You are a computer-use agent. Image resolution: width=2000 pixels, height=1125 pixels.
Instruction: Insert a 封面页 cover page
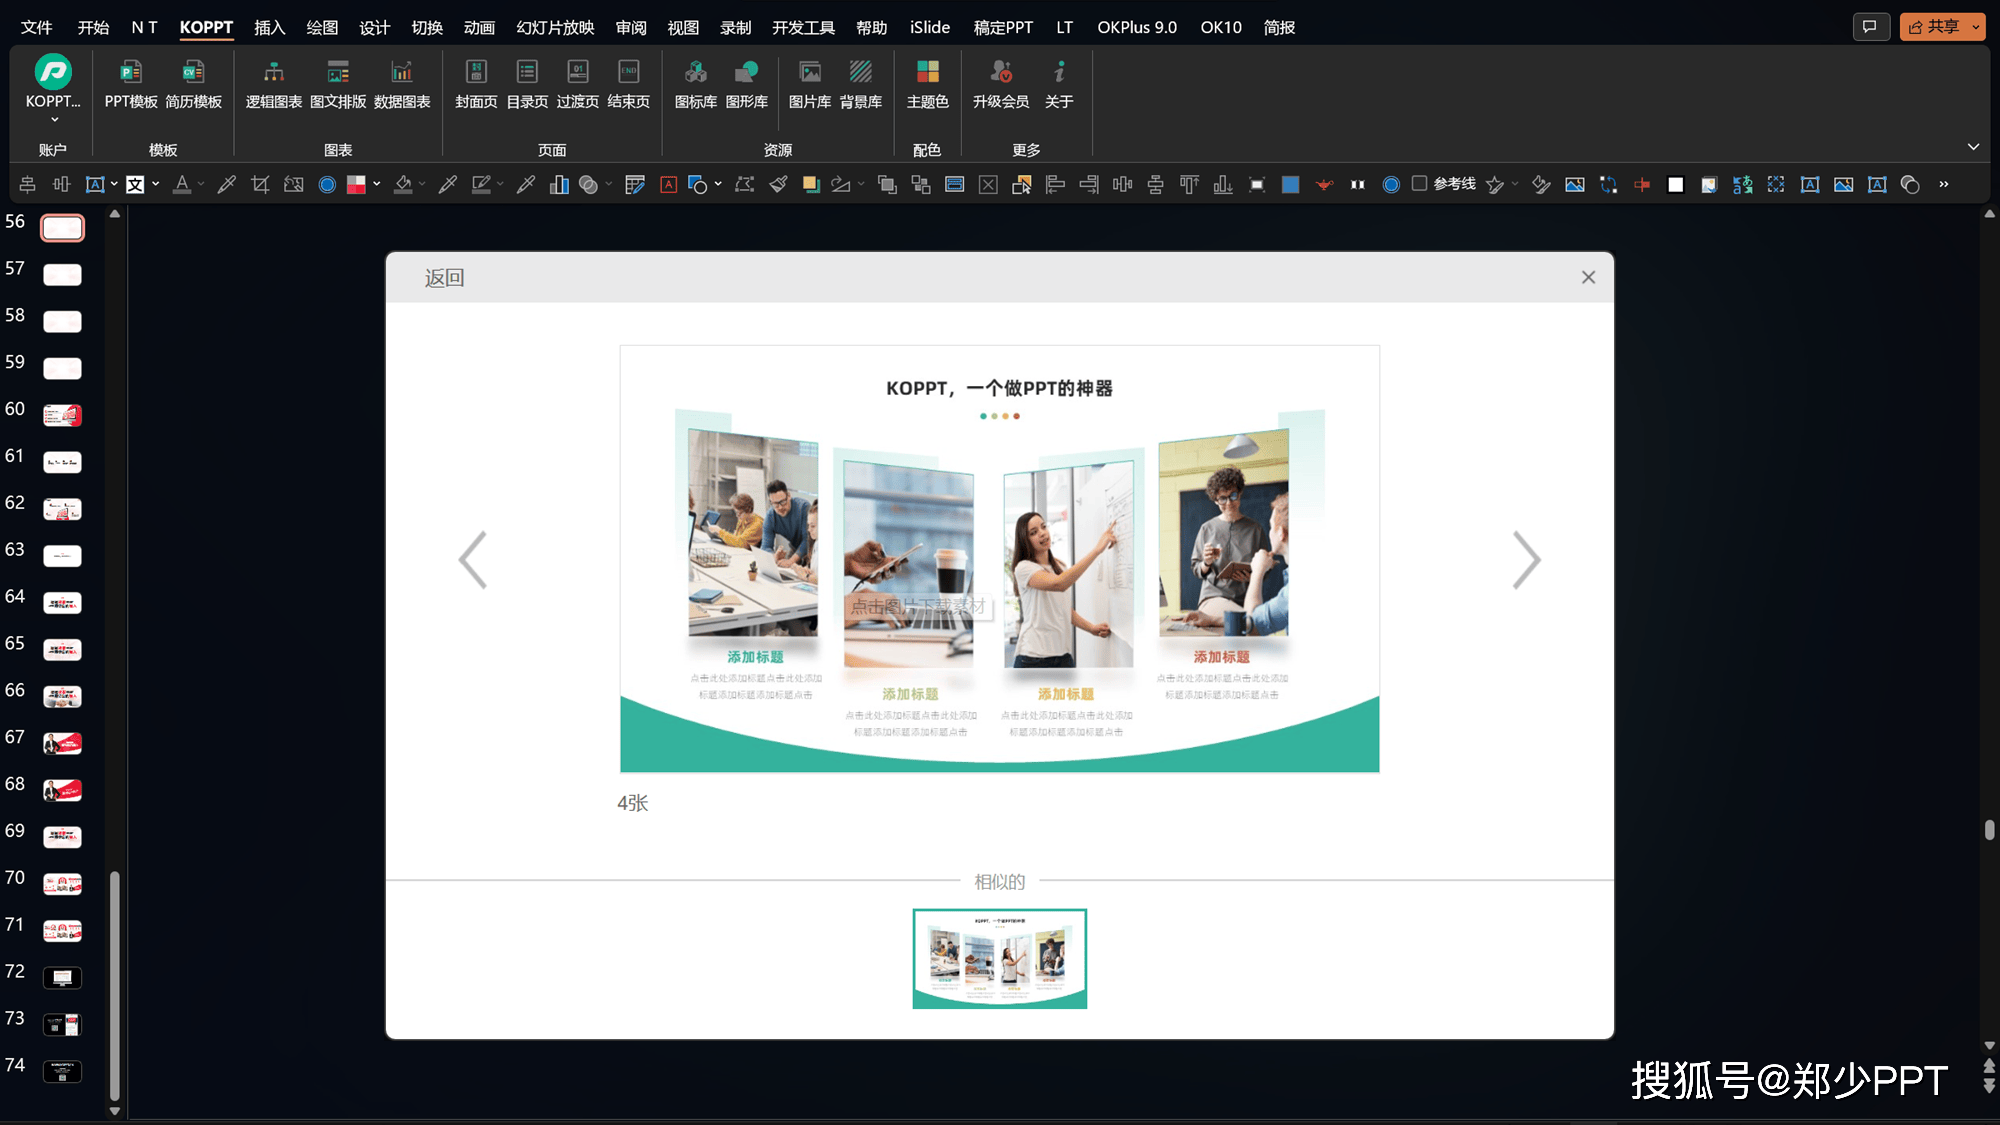[476, 84]
